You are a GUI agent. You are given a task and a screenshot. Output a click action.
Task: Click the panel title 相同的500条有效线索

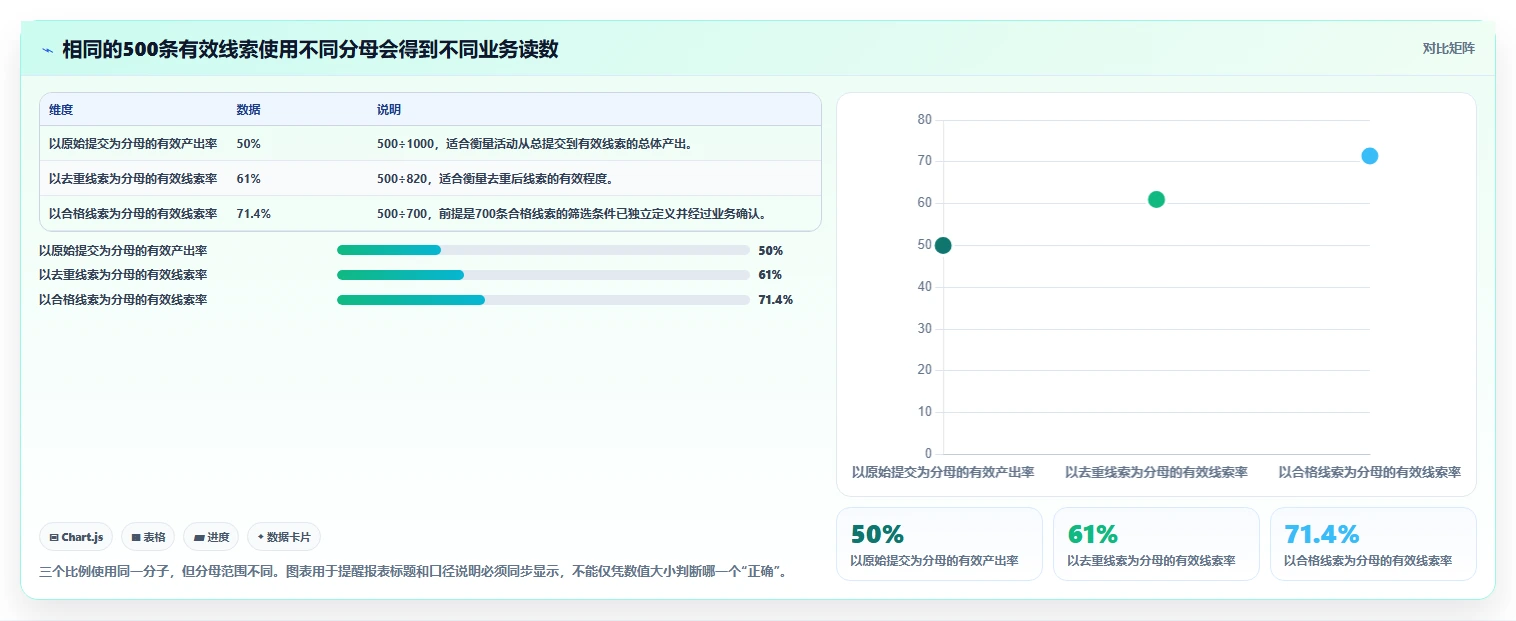pos(310,49)
